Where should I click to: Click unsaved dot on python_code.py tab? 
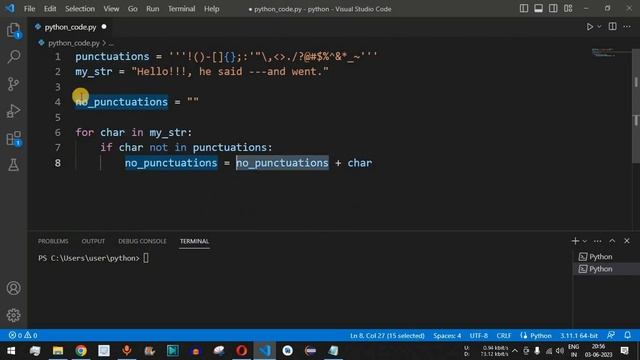coord(104,27)
